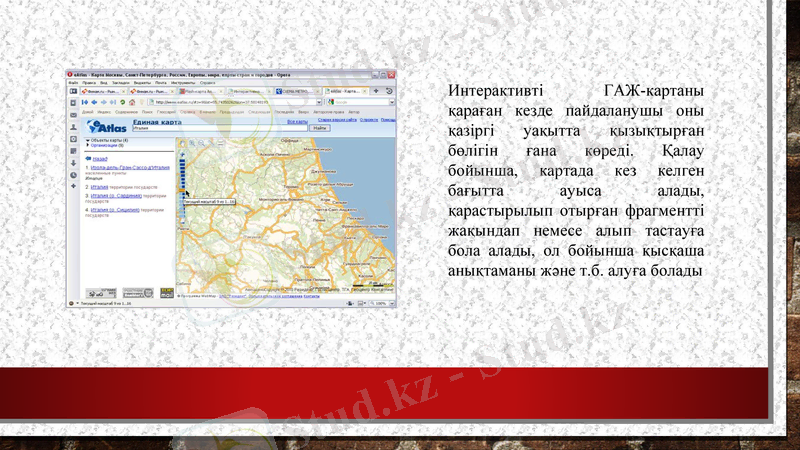800x450 pixels.
Task: Toggle the side panel button in tab bar
Action: pyautogui.click(x=73, y=91)
